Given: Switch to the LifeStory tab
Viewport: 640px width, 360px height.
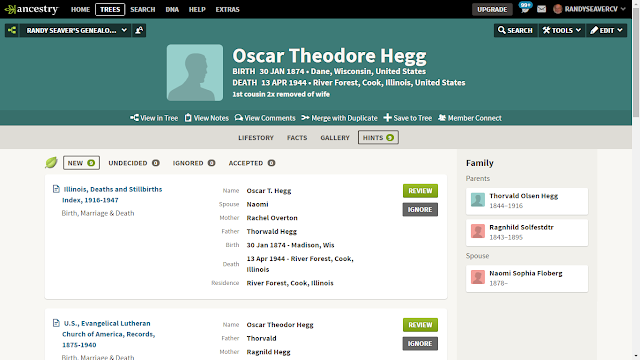Looking at the screenshot, I should 256,138.
